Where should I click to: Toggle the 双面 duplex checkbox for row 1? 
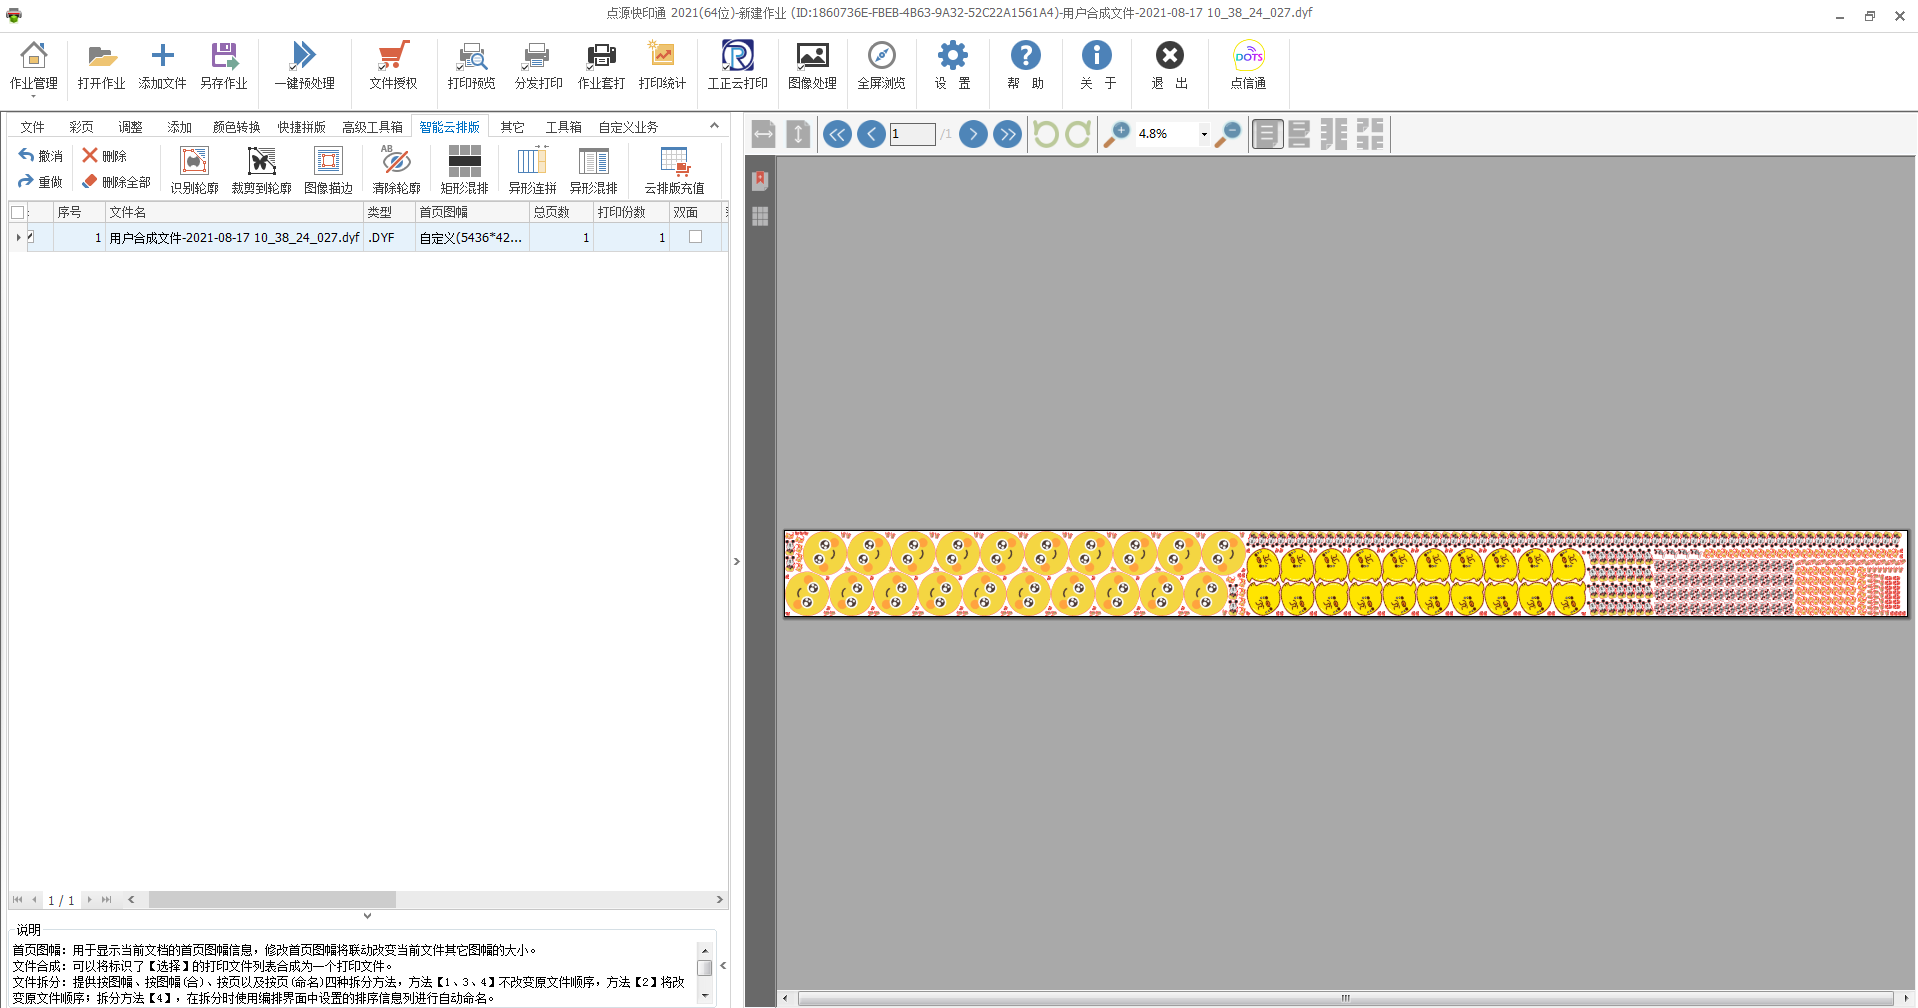[695, 237]
